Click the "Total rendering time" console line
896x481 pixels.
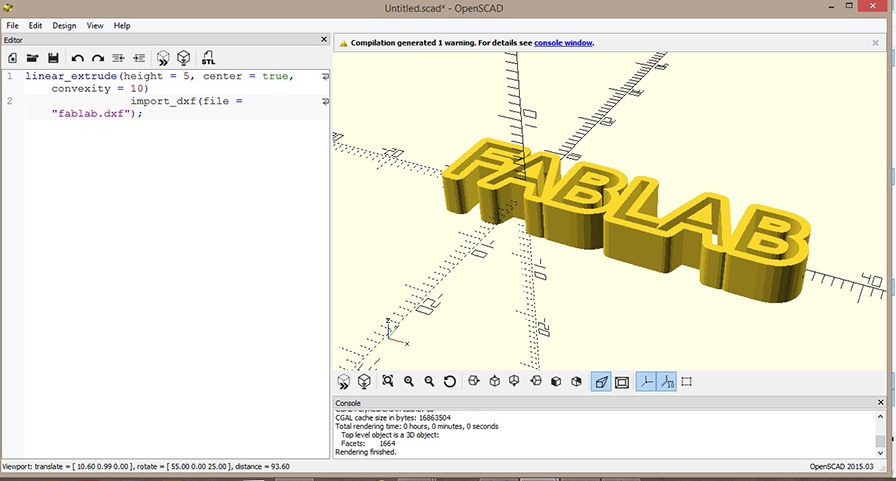point(417,426)
